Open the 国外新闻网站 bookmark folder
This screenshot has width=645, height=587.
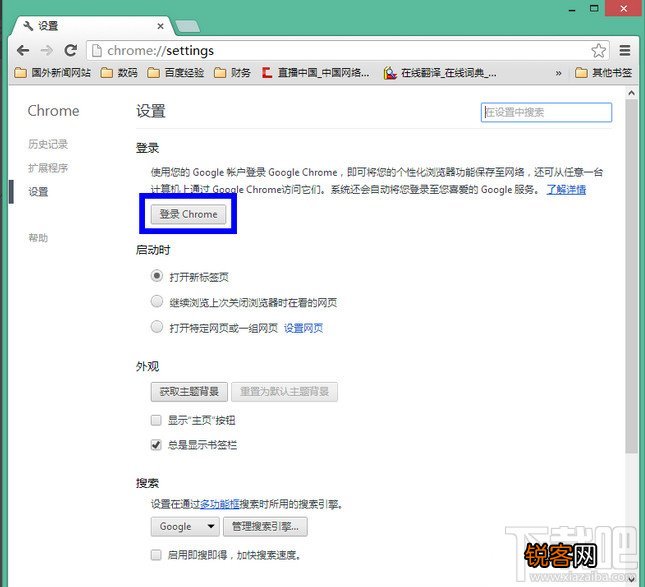[x=52, y=73]
